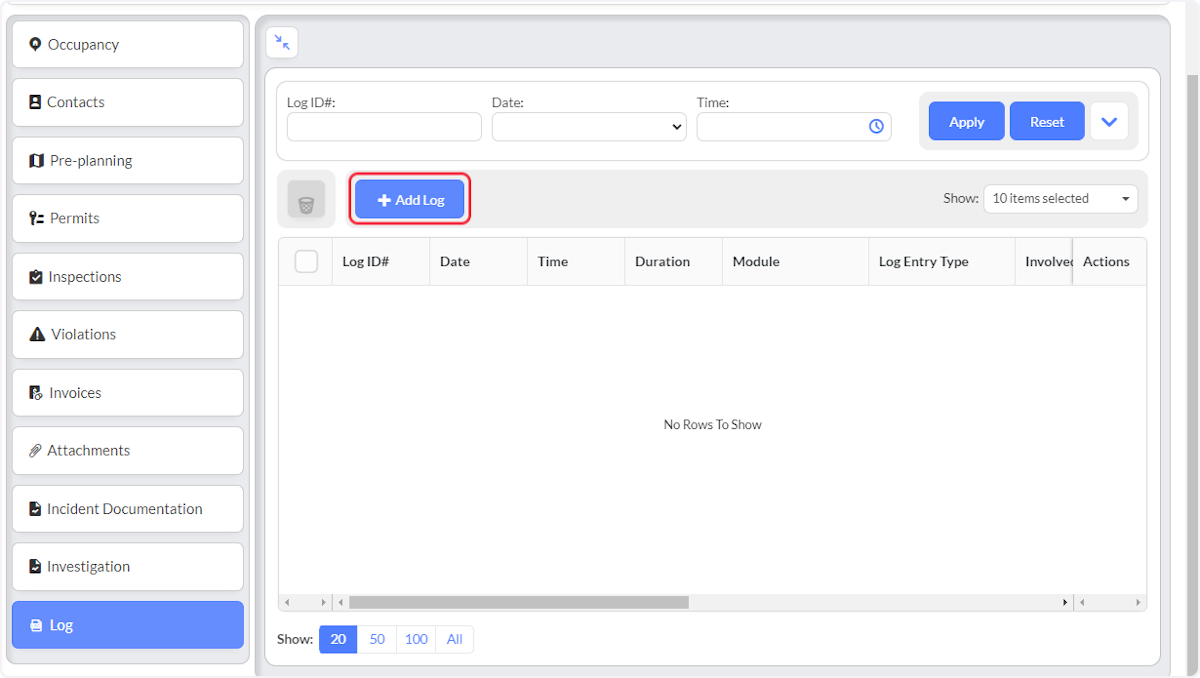Click the horizontal scrollbar thumb under table
1200x678 pixels.
(519, 602)
